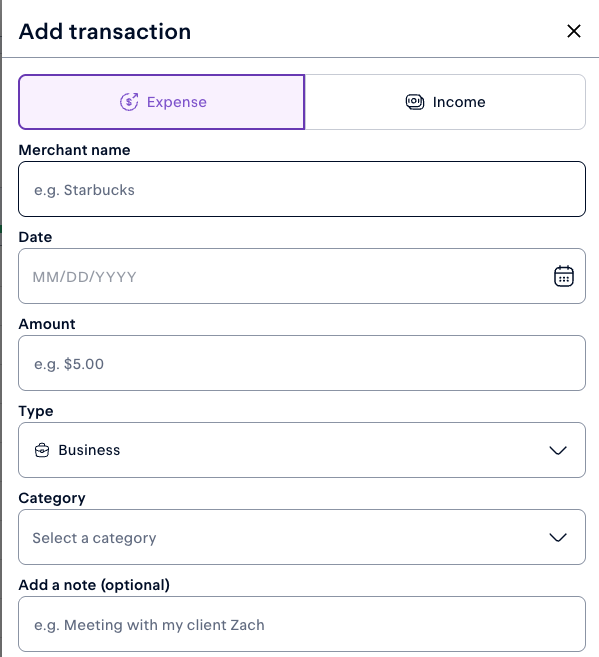Open the Select a category dropdown
This screenshot has height=657, width=599.
(302, 537)
